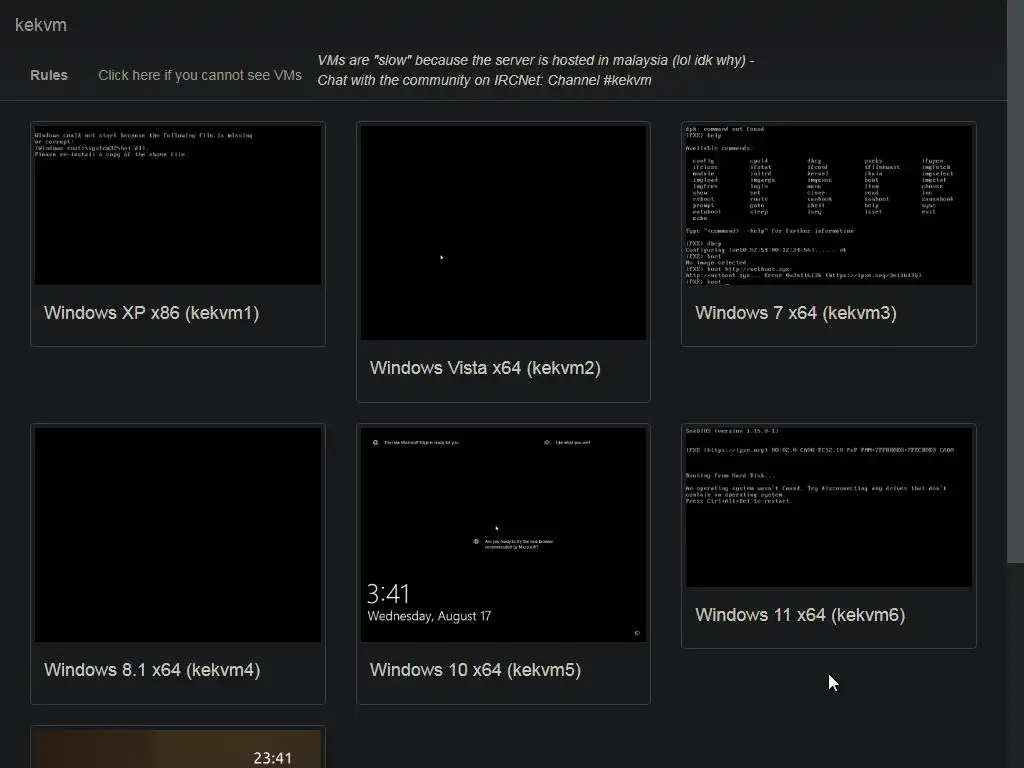Click the IRCNet channel #kekvm notice text

click(484, 80)
